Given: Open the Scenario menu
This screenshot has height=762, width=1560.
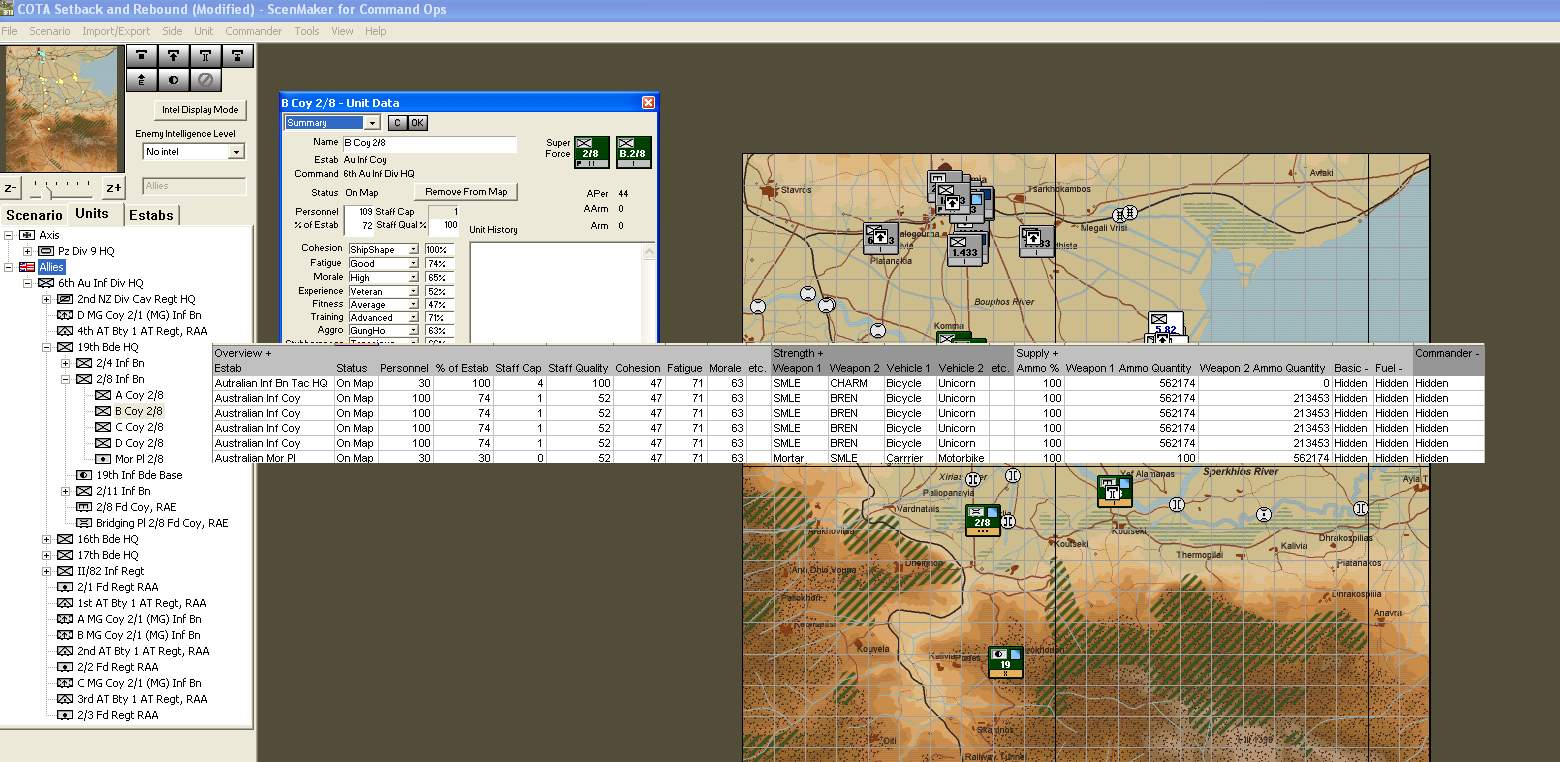Looking at the screenshot, I should [50, 31].
